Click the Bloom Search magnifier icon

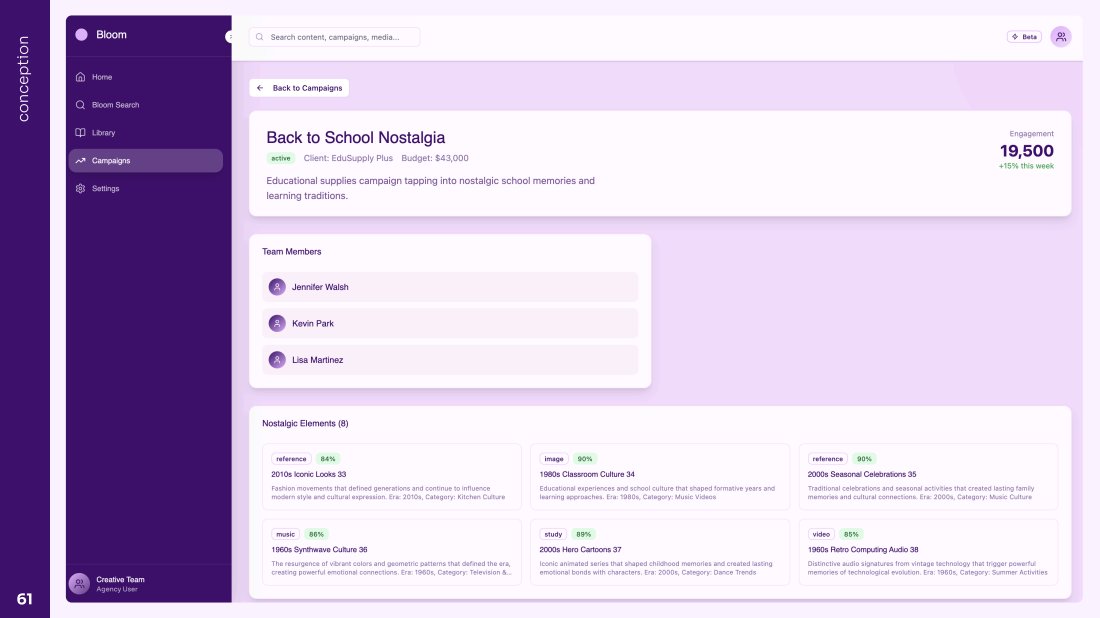tap(80, 105)
